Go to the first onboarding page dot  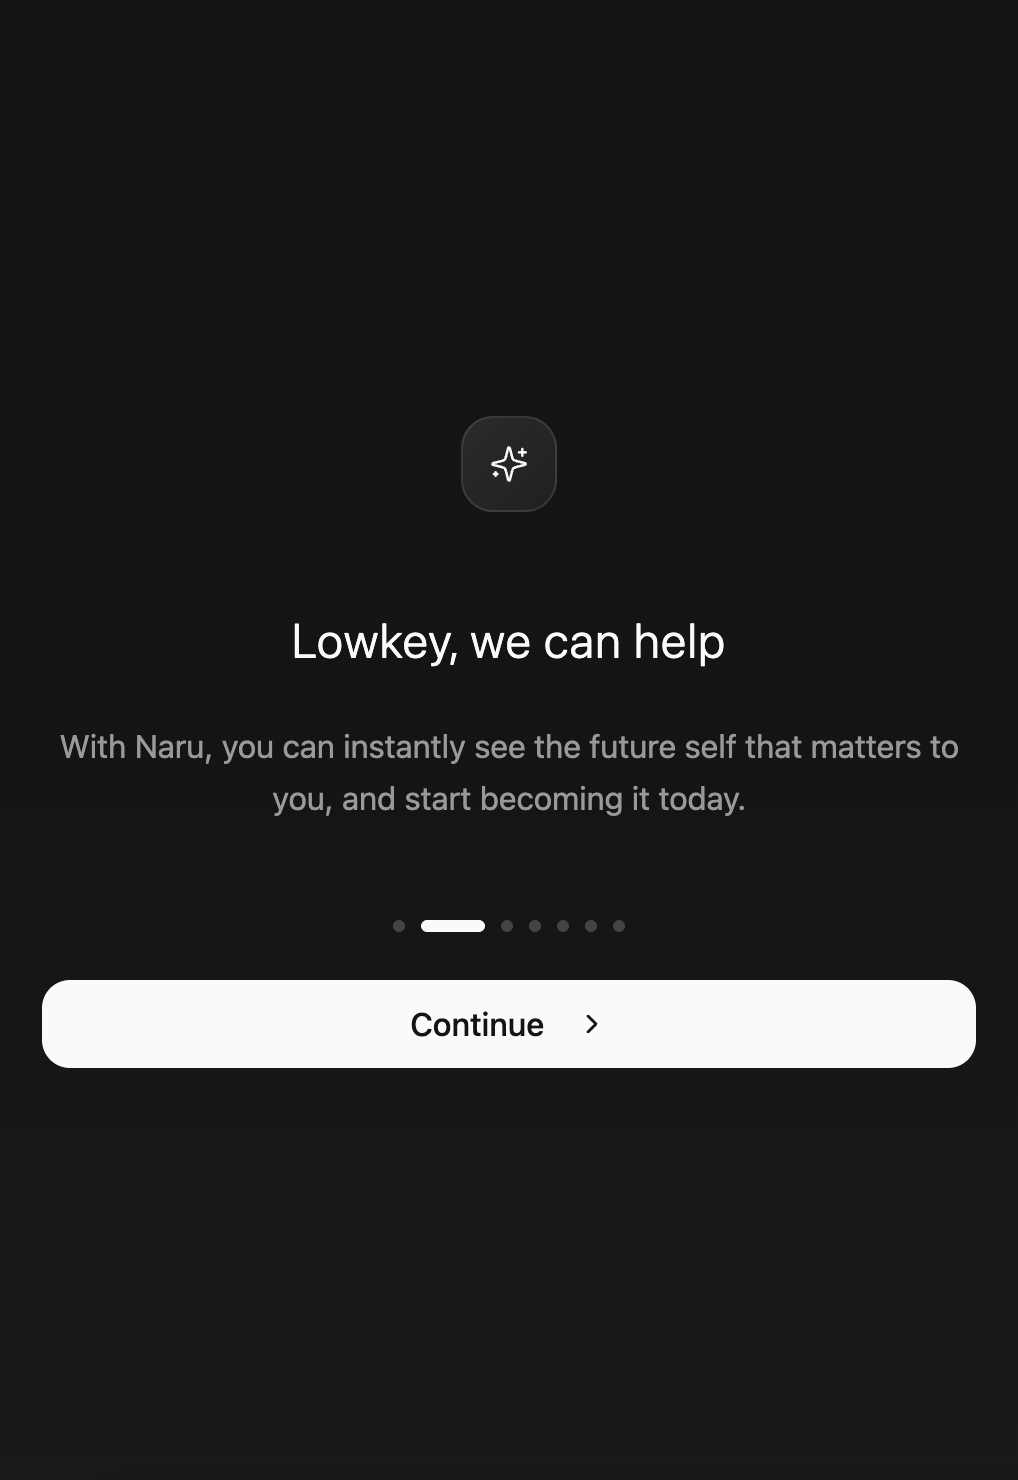coord(399,926)
